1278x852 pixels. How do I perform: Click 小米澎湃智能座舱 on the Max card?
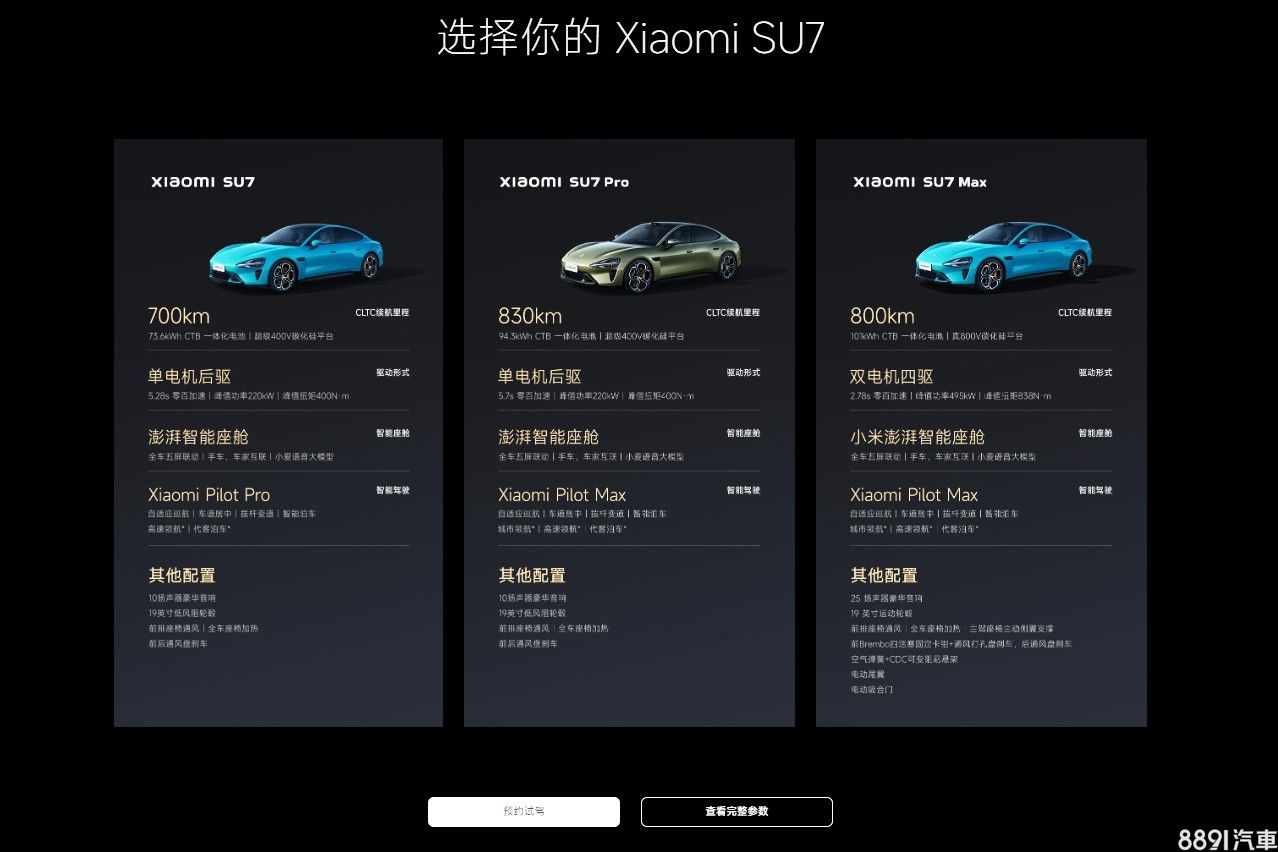pos(917,437)
